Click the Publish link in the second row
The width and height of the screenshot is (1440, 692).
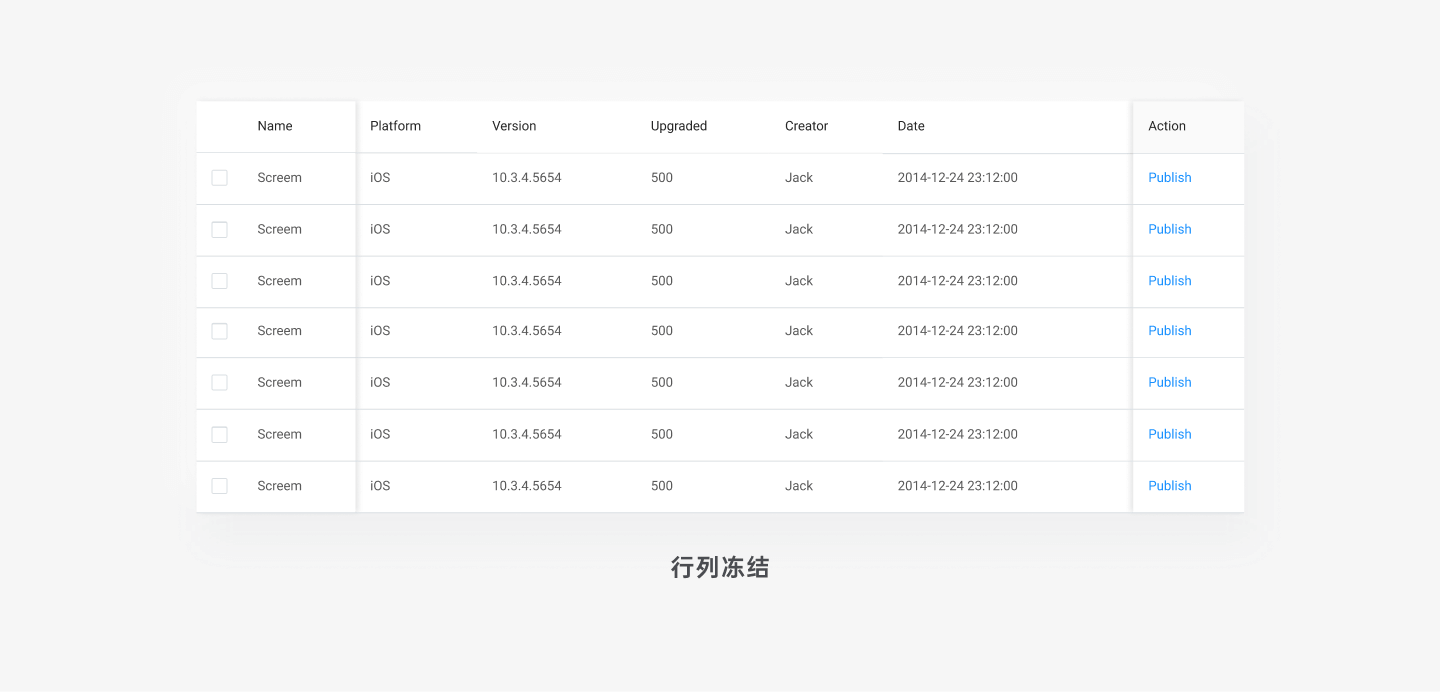tap(1170, 229)
